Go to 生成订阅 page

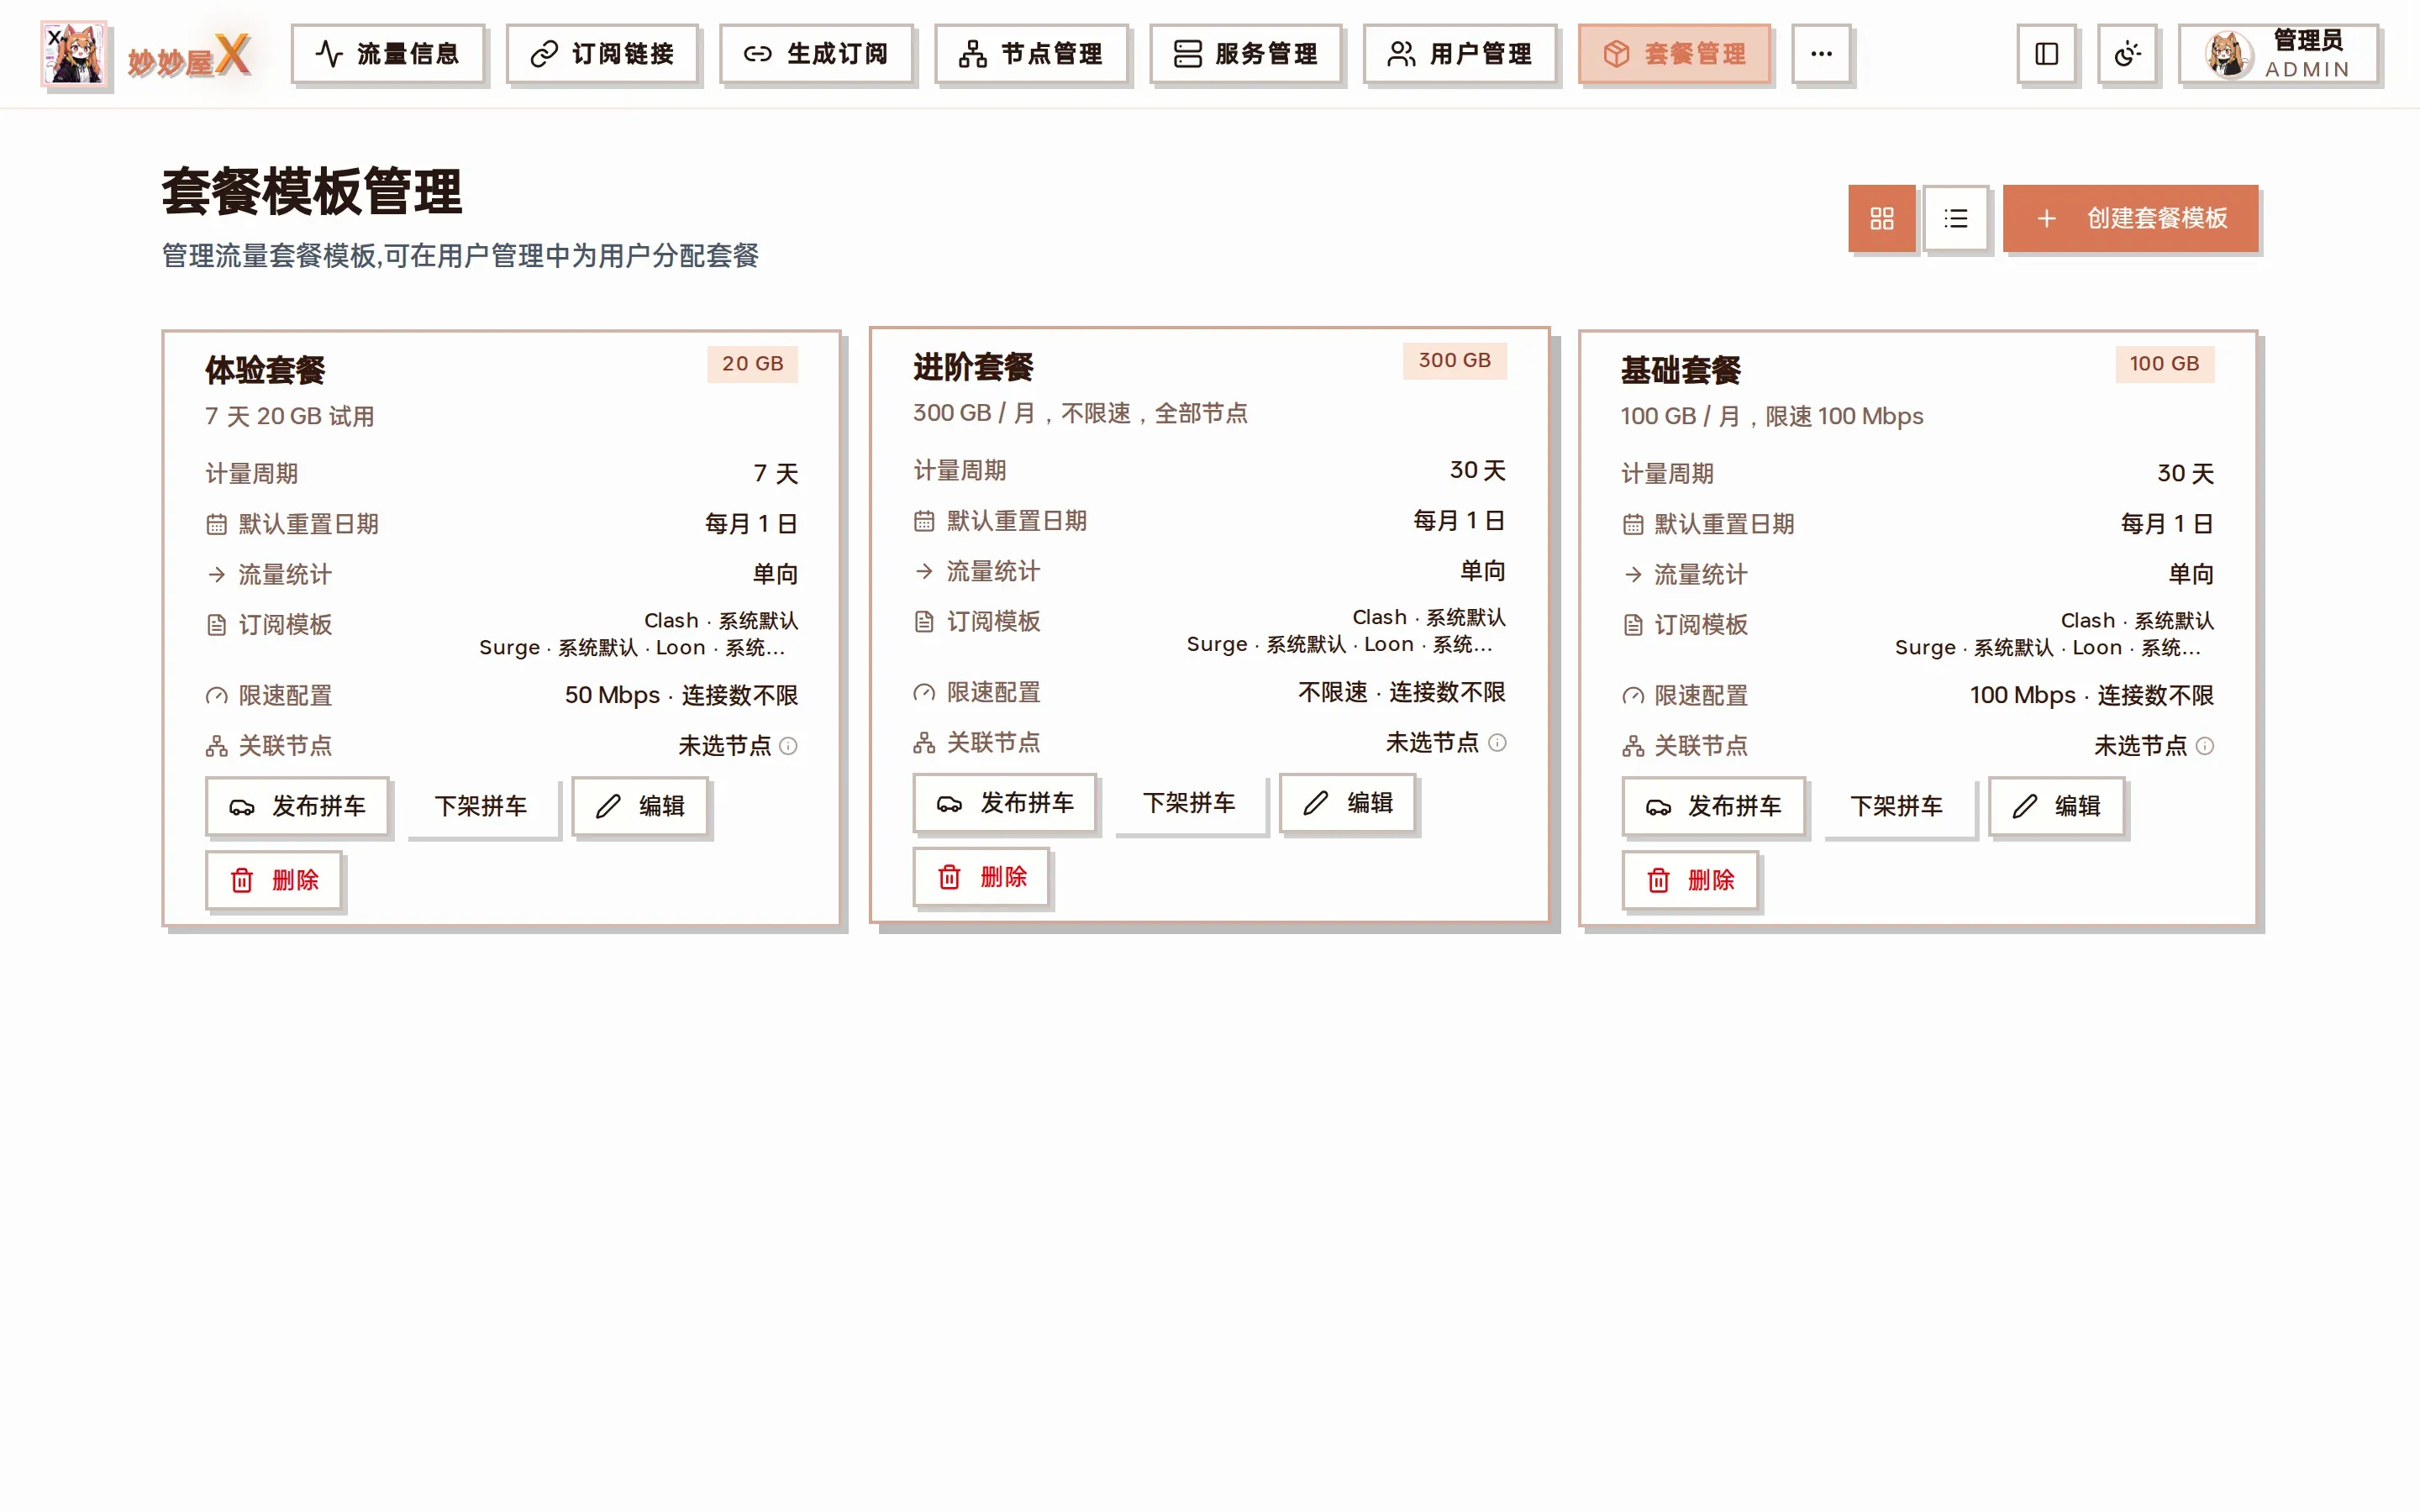coord(816,54)
